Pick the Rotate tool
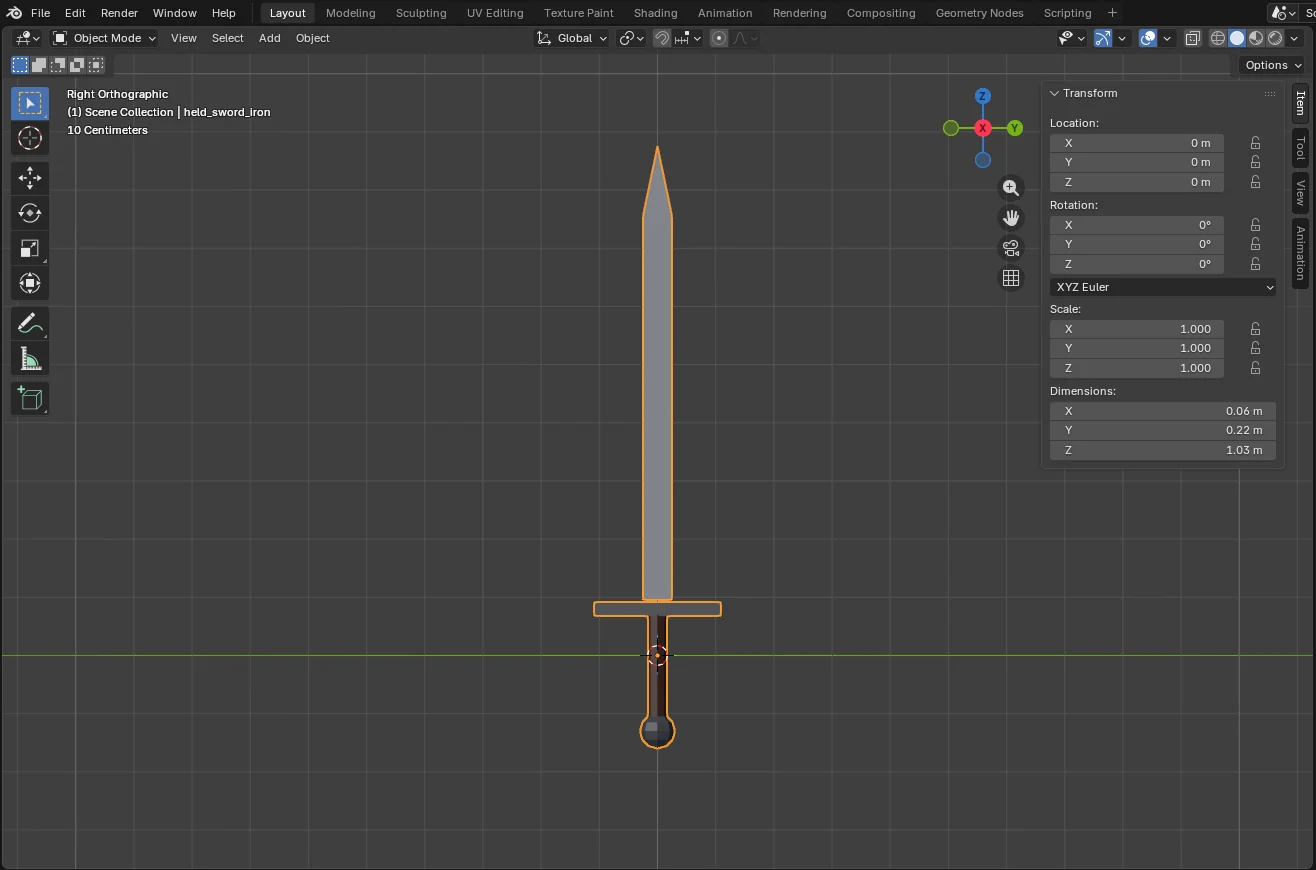Viewport: 1316px width, 870px height. click(30, 213)
